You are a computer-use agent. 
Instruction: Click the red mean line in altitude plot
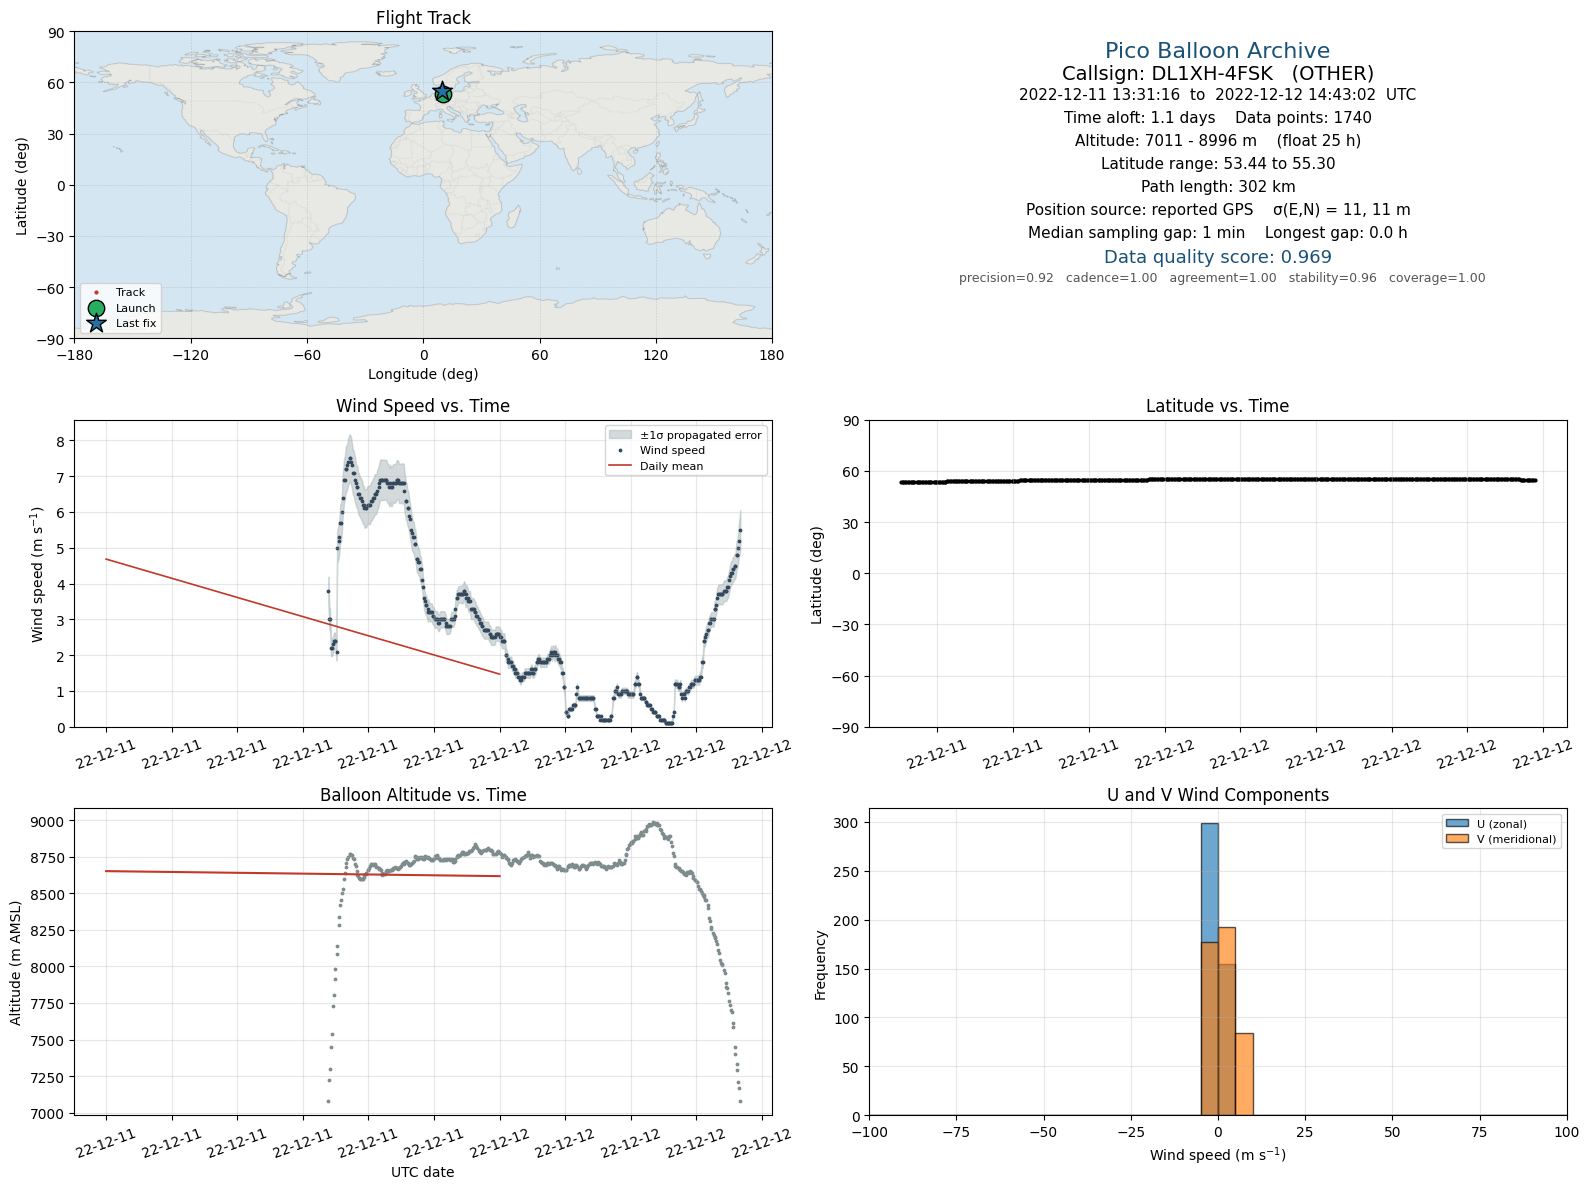pyautogui.click(x=302, y=874)
